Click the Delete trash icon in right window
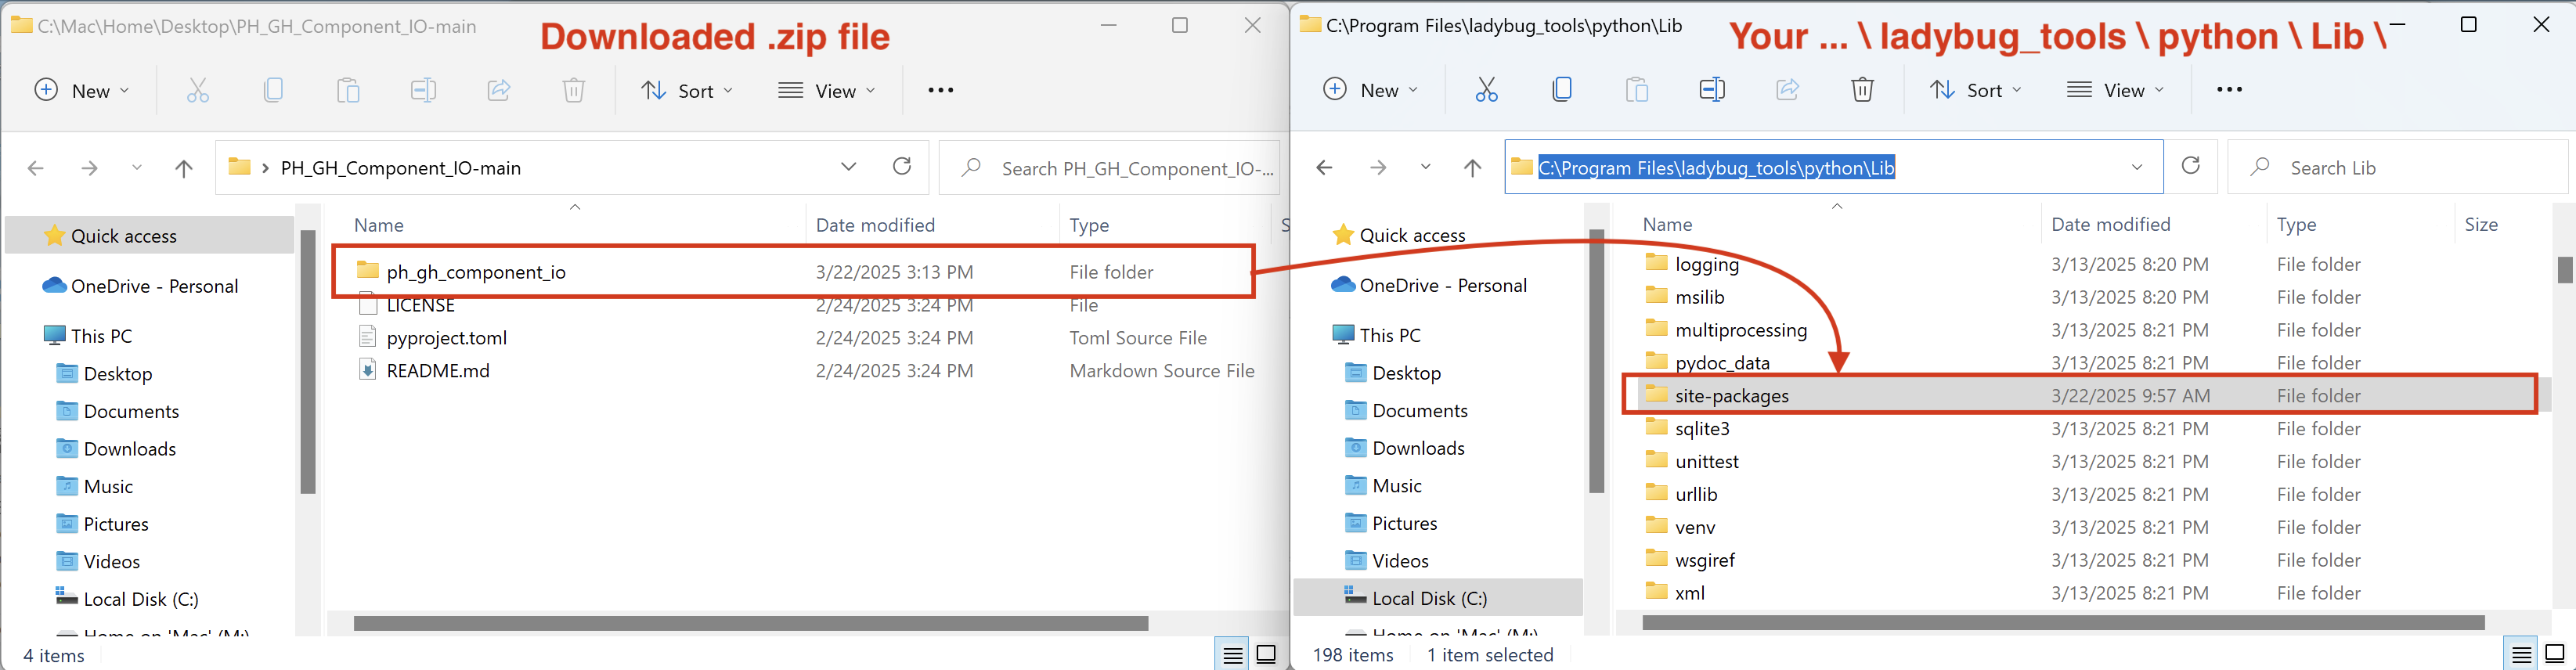Screen dimensions: 2576x670 1861,90
